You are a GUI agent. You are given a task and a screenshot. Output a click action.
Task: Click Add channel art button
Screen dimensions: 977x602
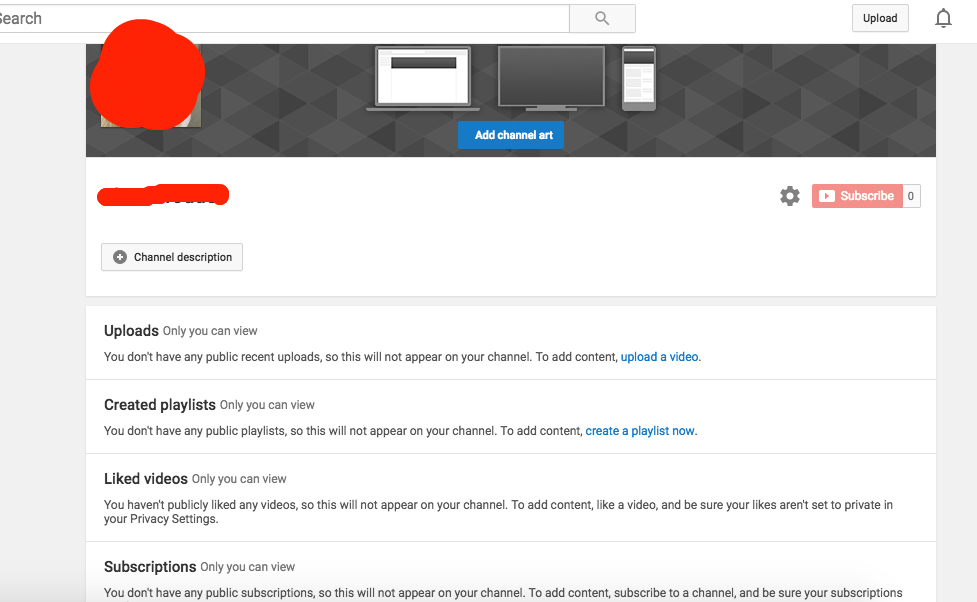(x=511, y=135)
